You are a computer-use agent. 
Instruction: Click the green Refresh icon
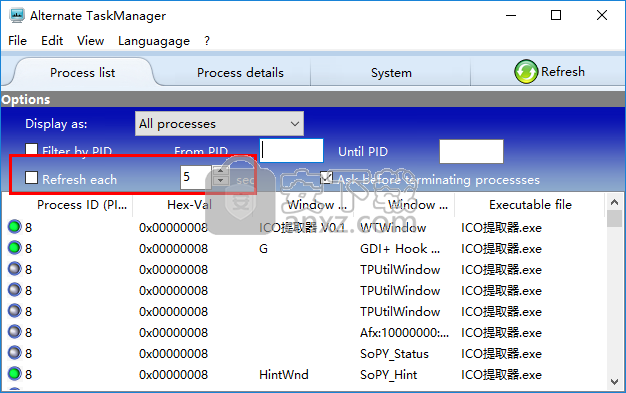[526, 72]
